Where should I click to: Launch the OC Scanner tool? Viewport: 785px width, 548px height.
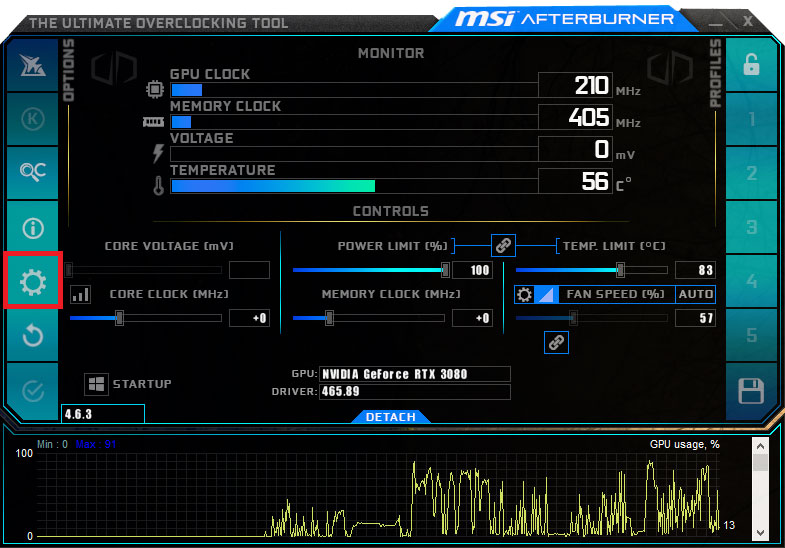pos(33,173)
